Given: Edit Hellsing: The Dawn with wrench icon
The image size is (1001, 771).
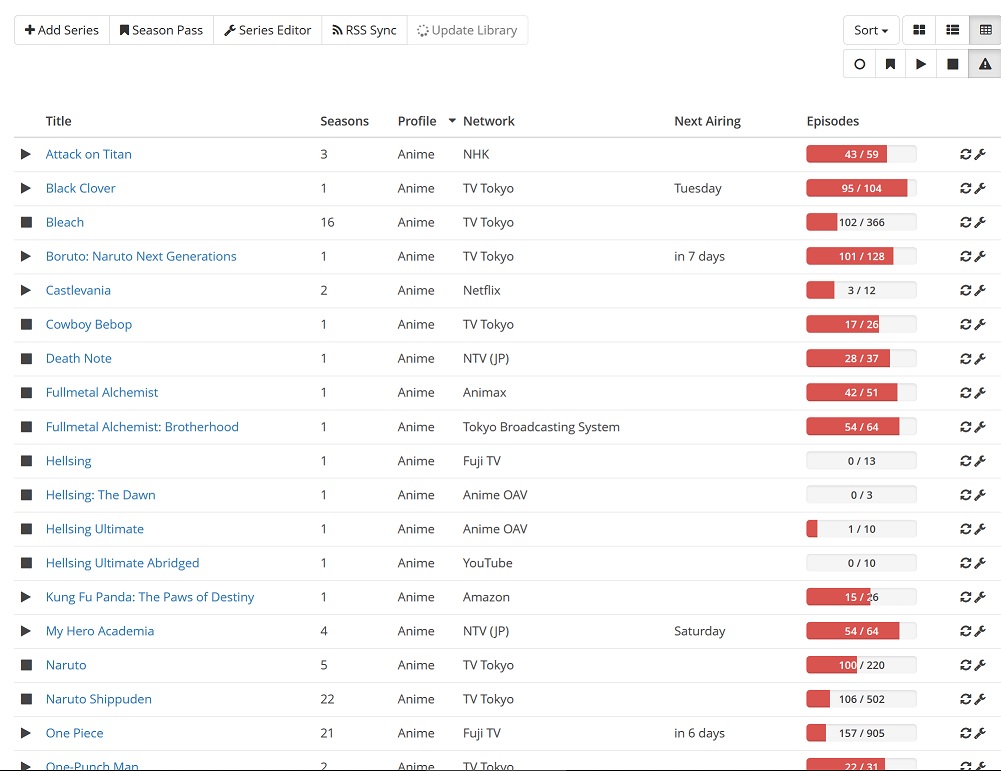Looking at the screenshot, I should point(980,495).
